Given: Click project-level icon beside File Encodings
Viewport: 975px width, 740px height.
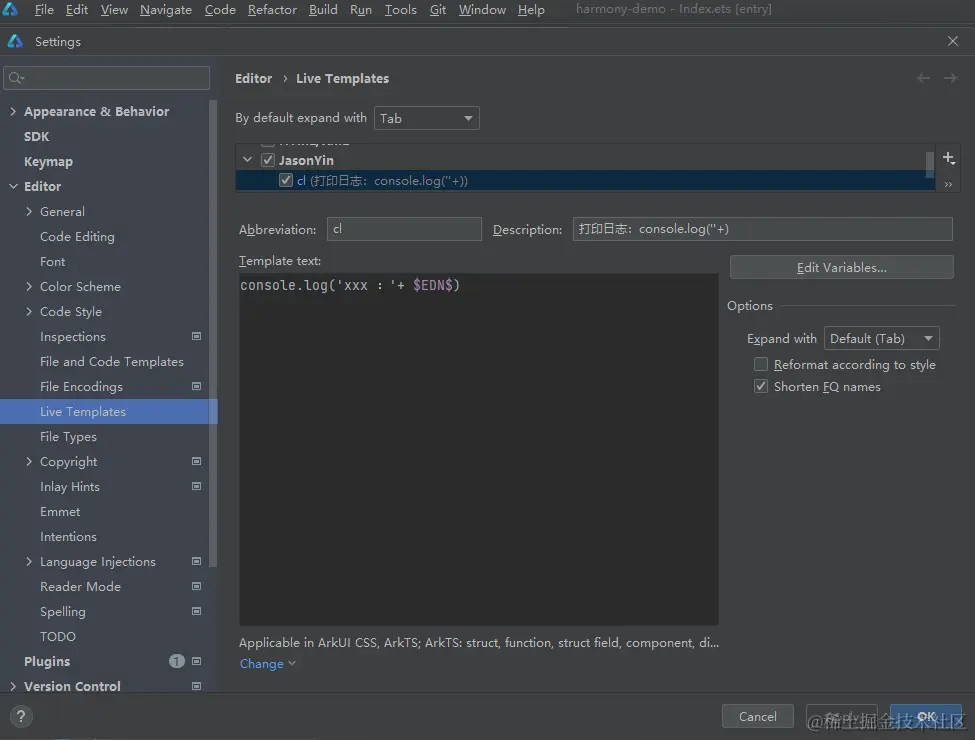Looking at the screenshot, I should click(196, 386).
